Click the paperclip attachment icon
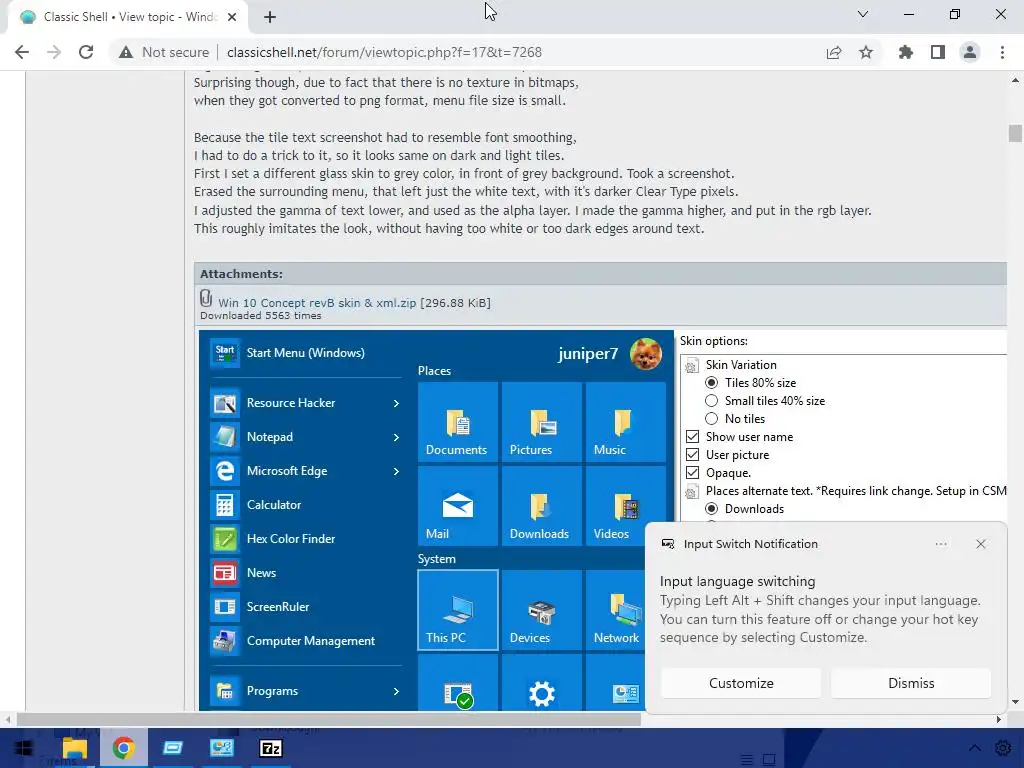This screenshot has height=768, width=1024. [x=206, y=298]
